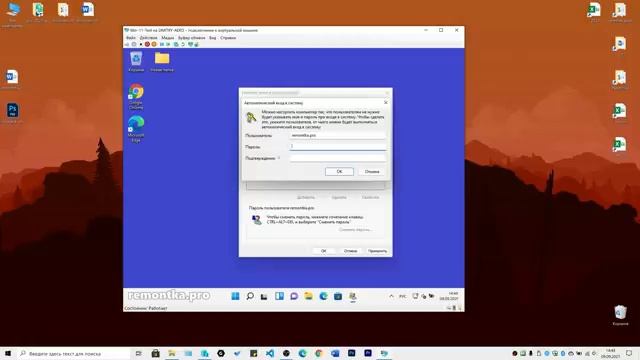Screen dimensions: 640x360
Task: Click the orange Shut Down button in the Hyper-V toolbar
Action: (x=154, y=44)
